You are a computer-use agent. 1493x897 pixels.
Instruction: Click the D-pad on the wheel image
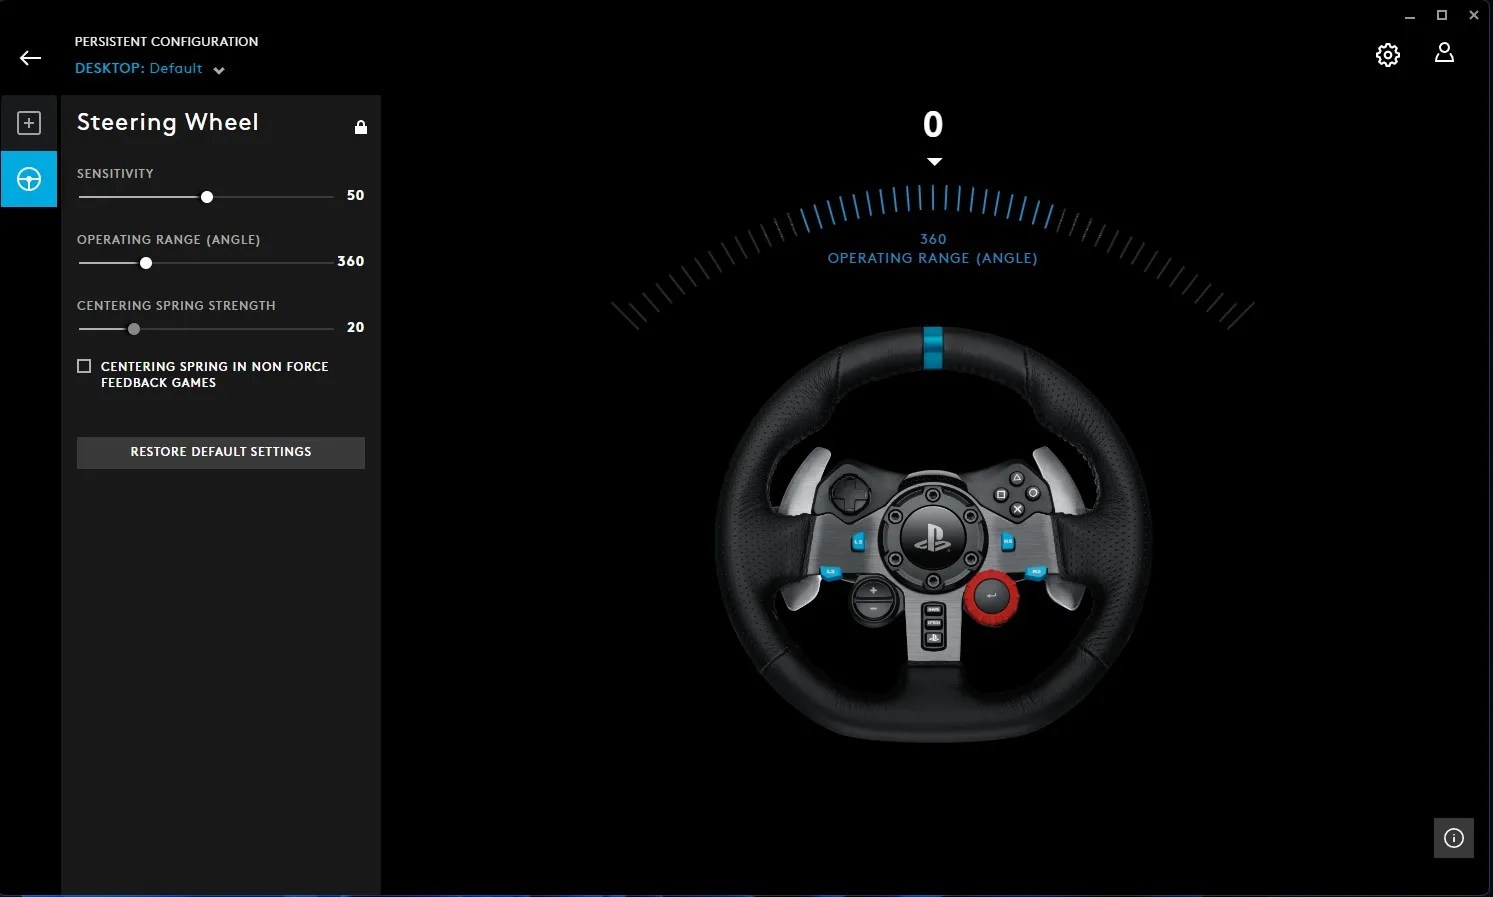(x=851, y=493)
